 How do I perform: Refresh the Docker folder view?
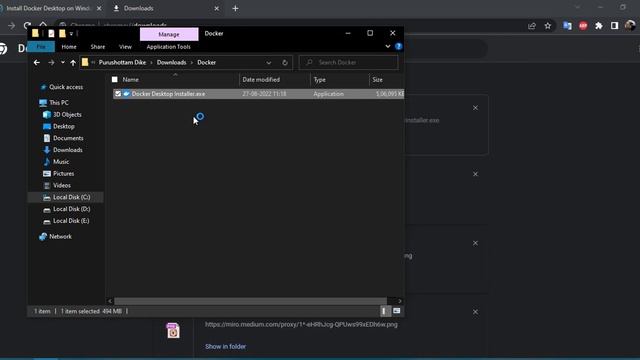coord(284,62)
